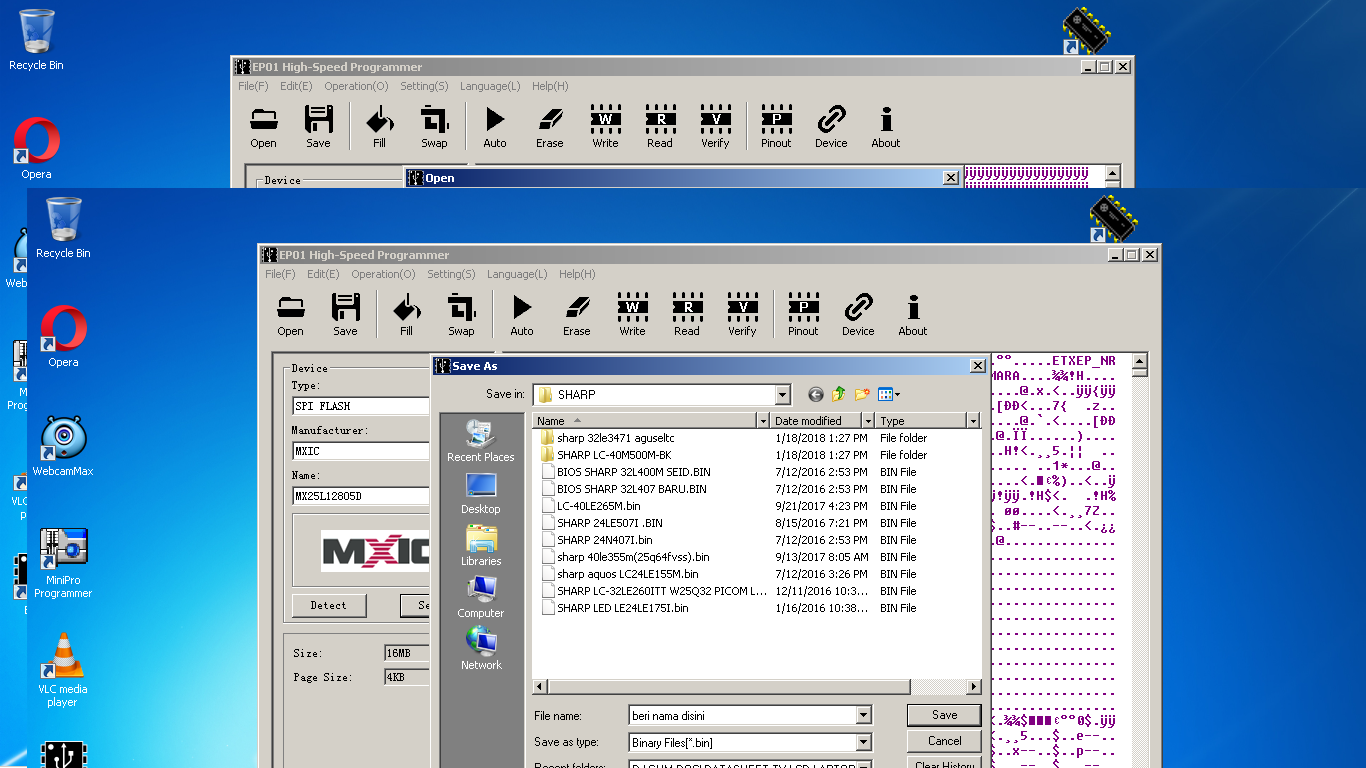Expand Save as type Binary Files dropdown

864,743
